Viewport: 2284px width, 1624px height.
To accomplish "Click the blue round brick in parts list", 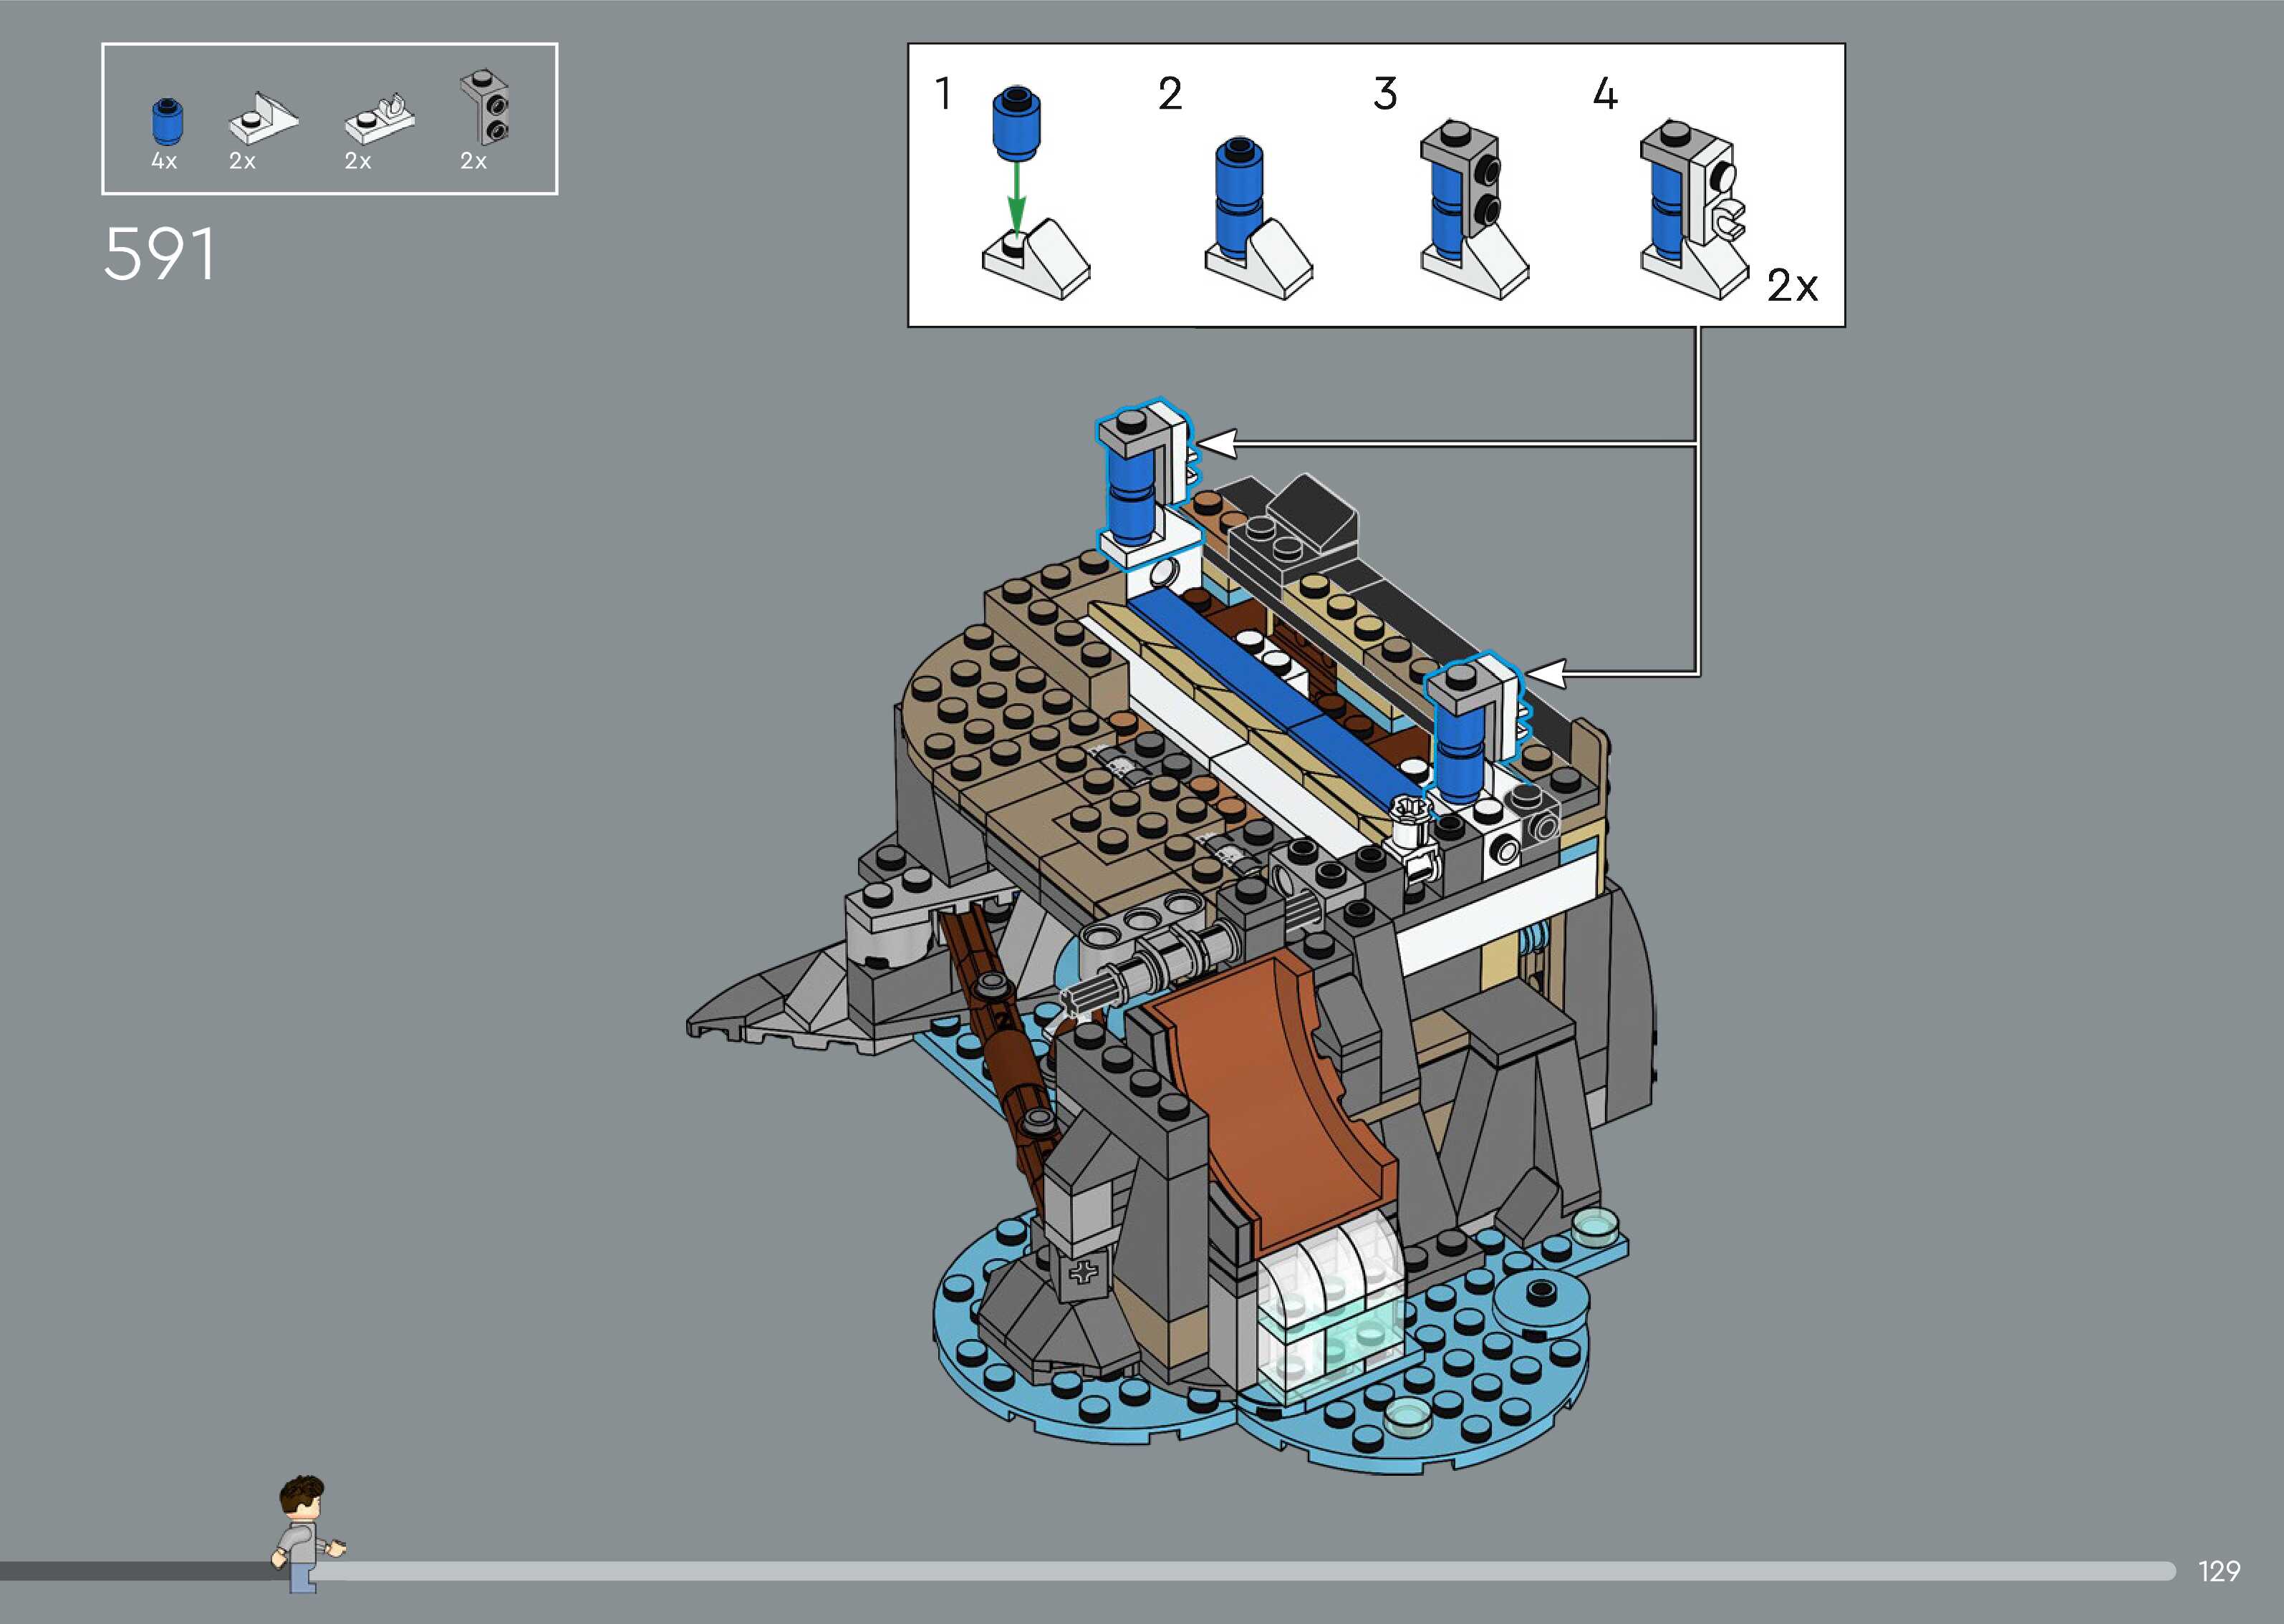I will (167, 121).
